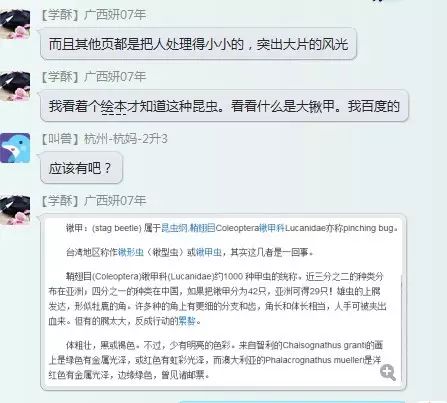Click the username above the 大锹甲 message
Viewport: 447px width, 403px height.
(x=94, y=77)
